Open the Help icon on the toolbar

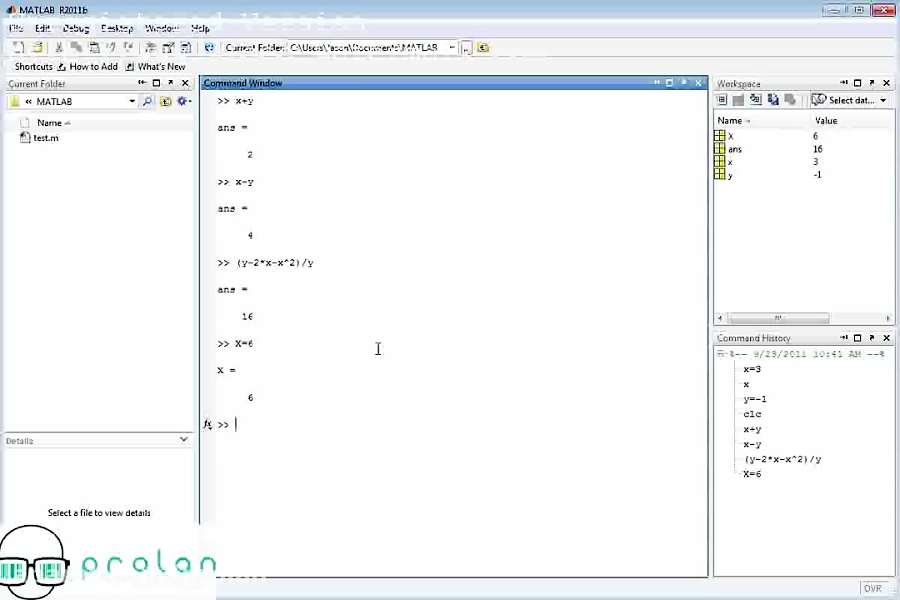210,46
